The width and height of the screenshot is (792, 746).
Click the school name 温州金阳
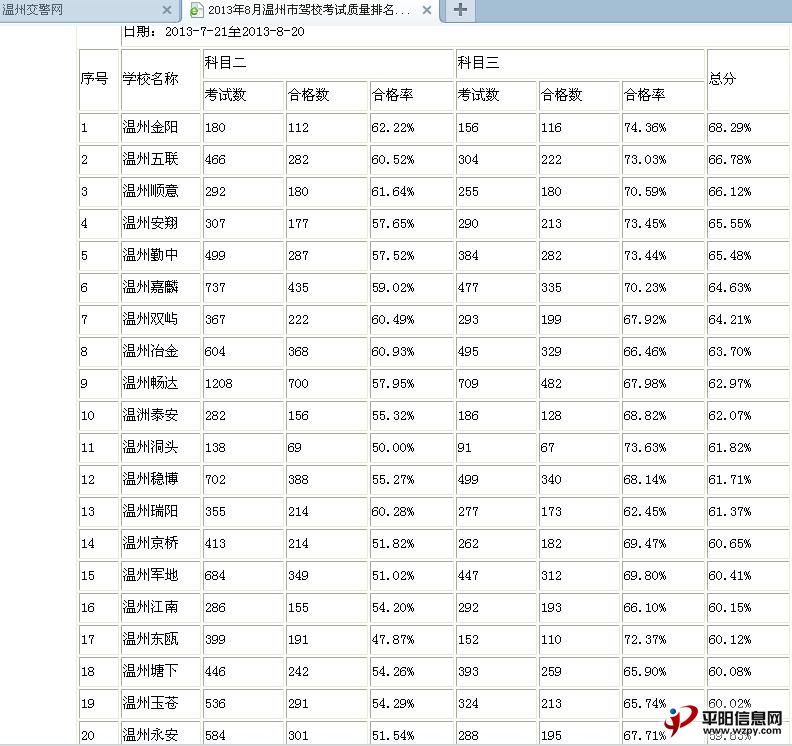tap(151, 127)
